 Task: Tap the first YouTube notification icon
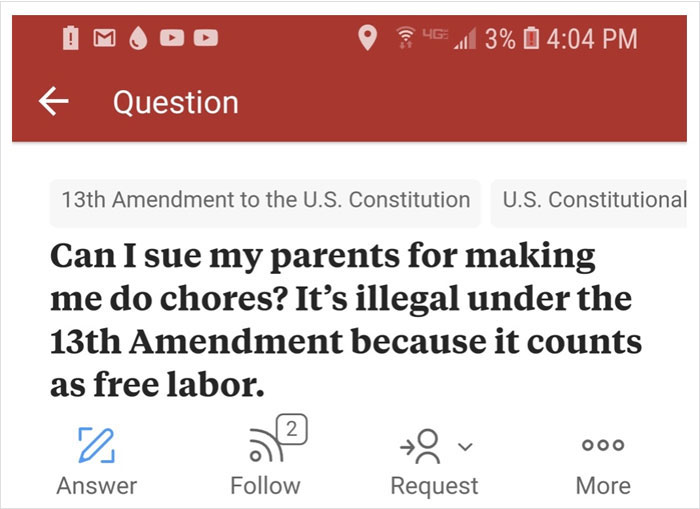pyautogui.click(x=172, y=38)
